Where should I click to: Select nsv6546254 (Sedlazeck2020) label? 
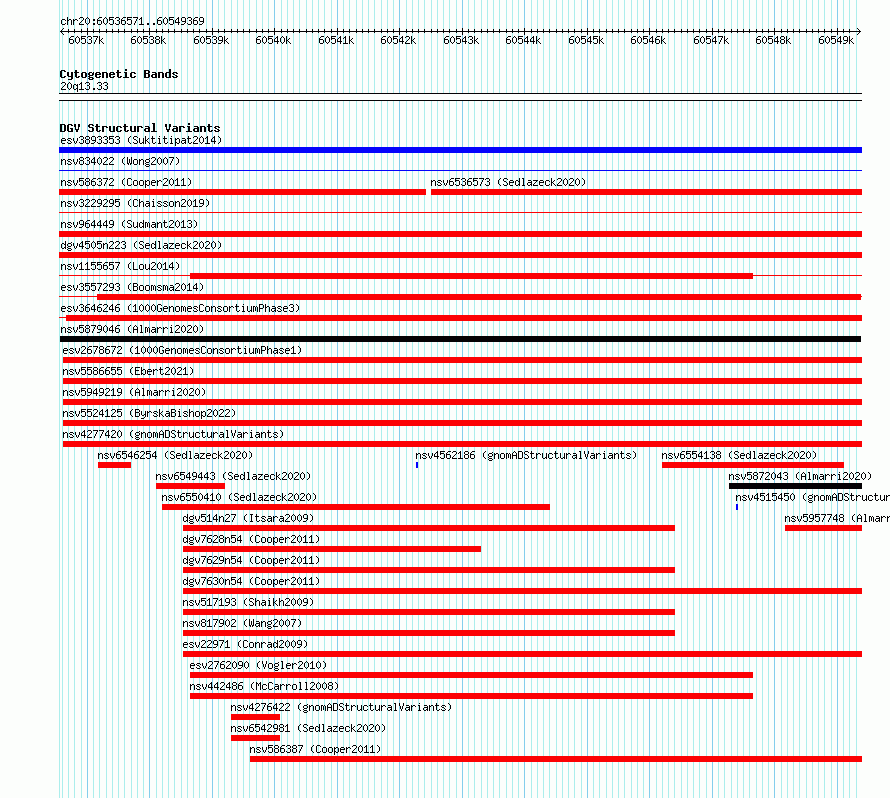(x=175, y=455)
